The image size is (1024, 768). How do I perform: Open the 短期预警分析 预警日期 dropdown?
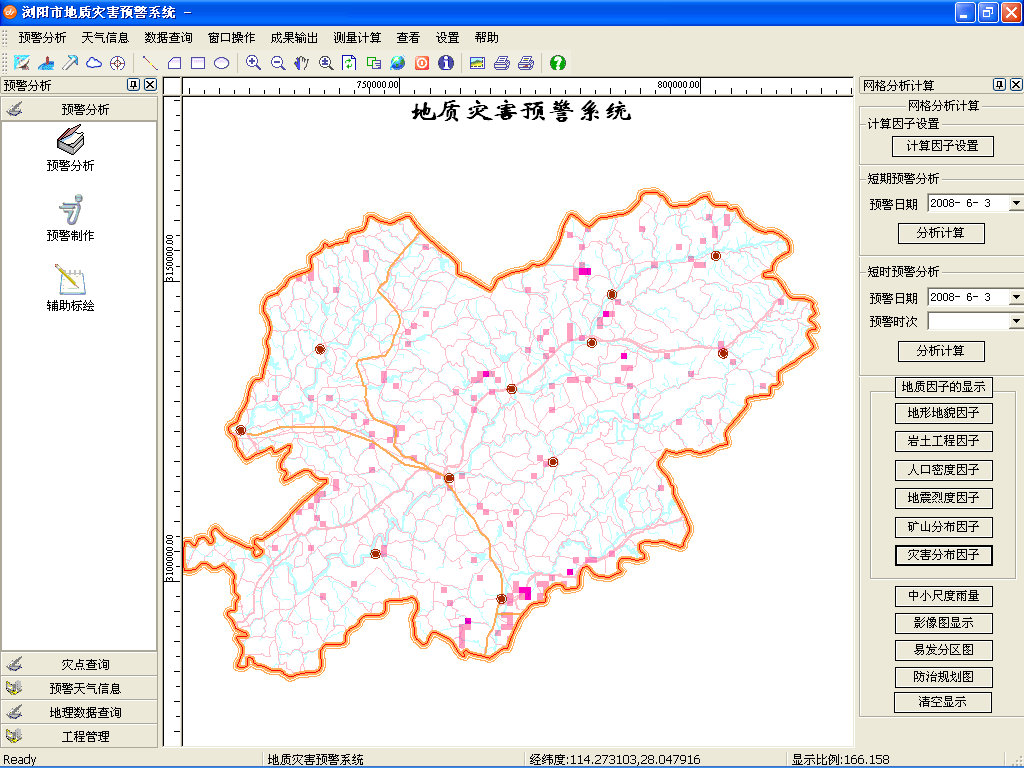tap(1015, 203)
